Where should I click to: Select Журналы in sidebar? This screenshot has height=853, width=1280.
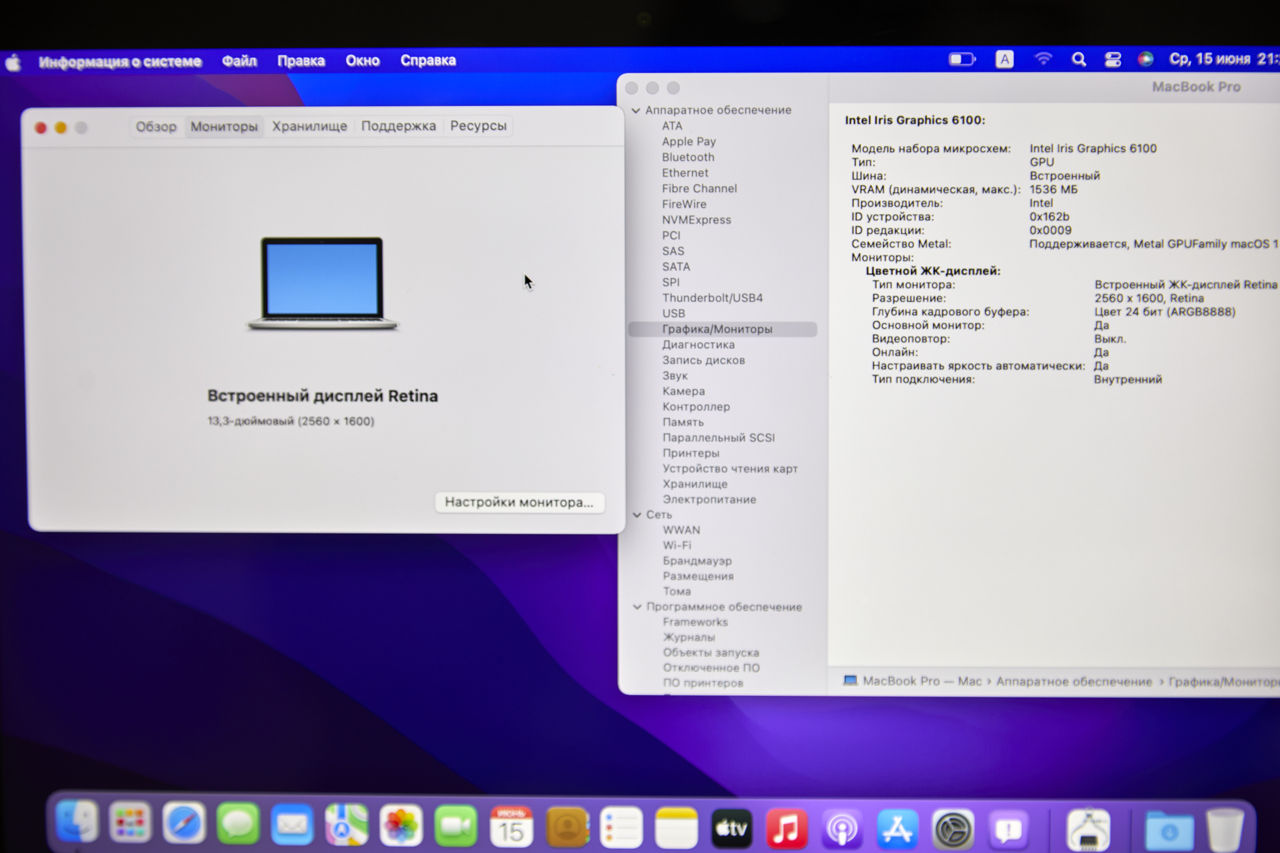click(x=688, y=637)
